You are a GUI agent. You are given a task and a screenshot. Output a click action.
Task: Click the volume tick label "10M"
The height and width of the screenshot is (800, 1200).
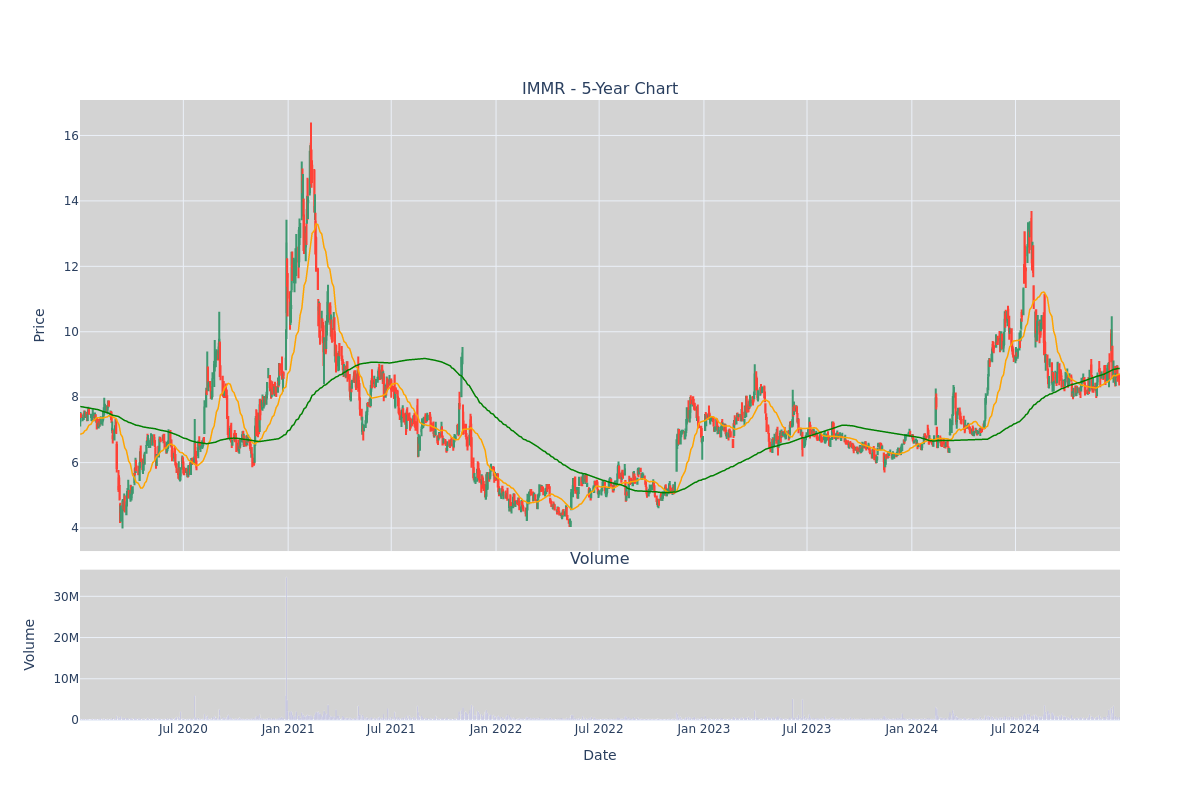(x=66, y=679)
